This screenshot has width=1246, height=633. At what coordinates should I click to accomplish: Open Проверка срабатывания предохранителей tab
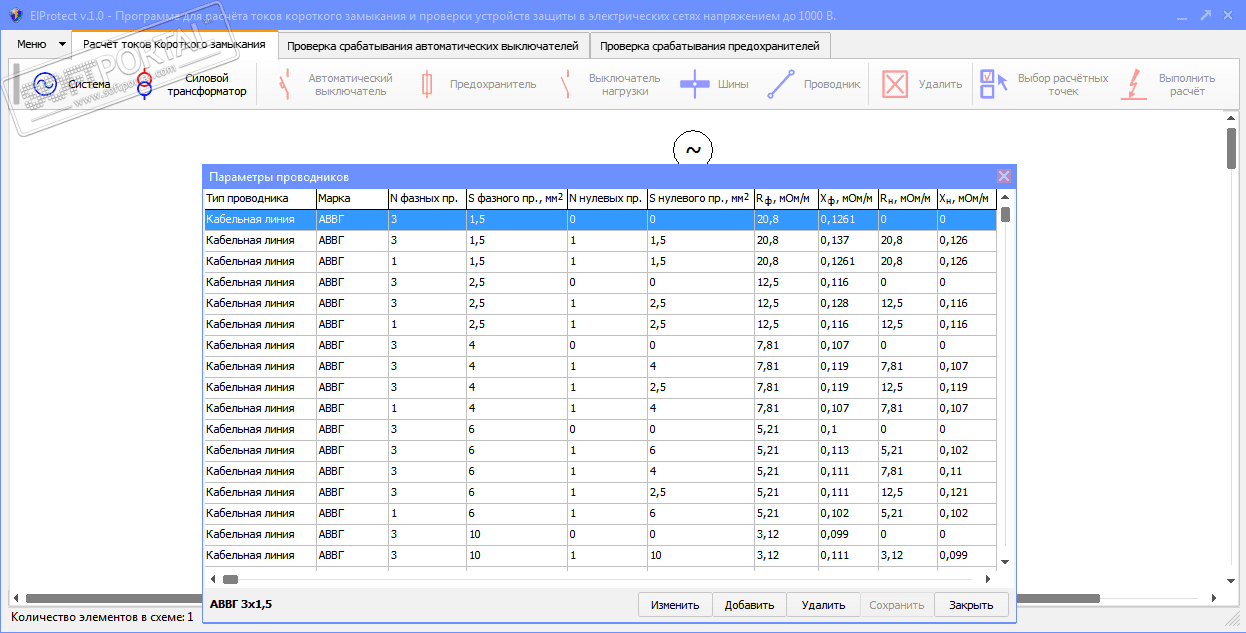[x=710, y=46]
